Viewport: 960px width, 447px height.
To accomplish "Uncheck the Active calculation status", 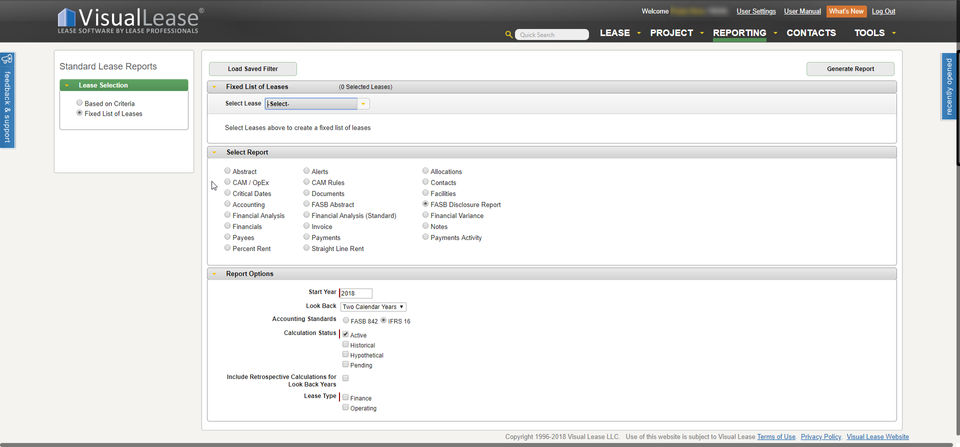I will coord(346,334).
